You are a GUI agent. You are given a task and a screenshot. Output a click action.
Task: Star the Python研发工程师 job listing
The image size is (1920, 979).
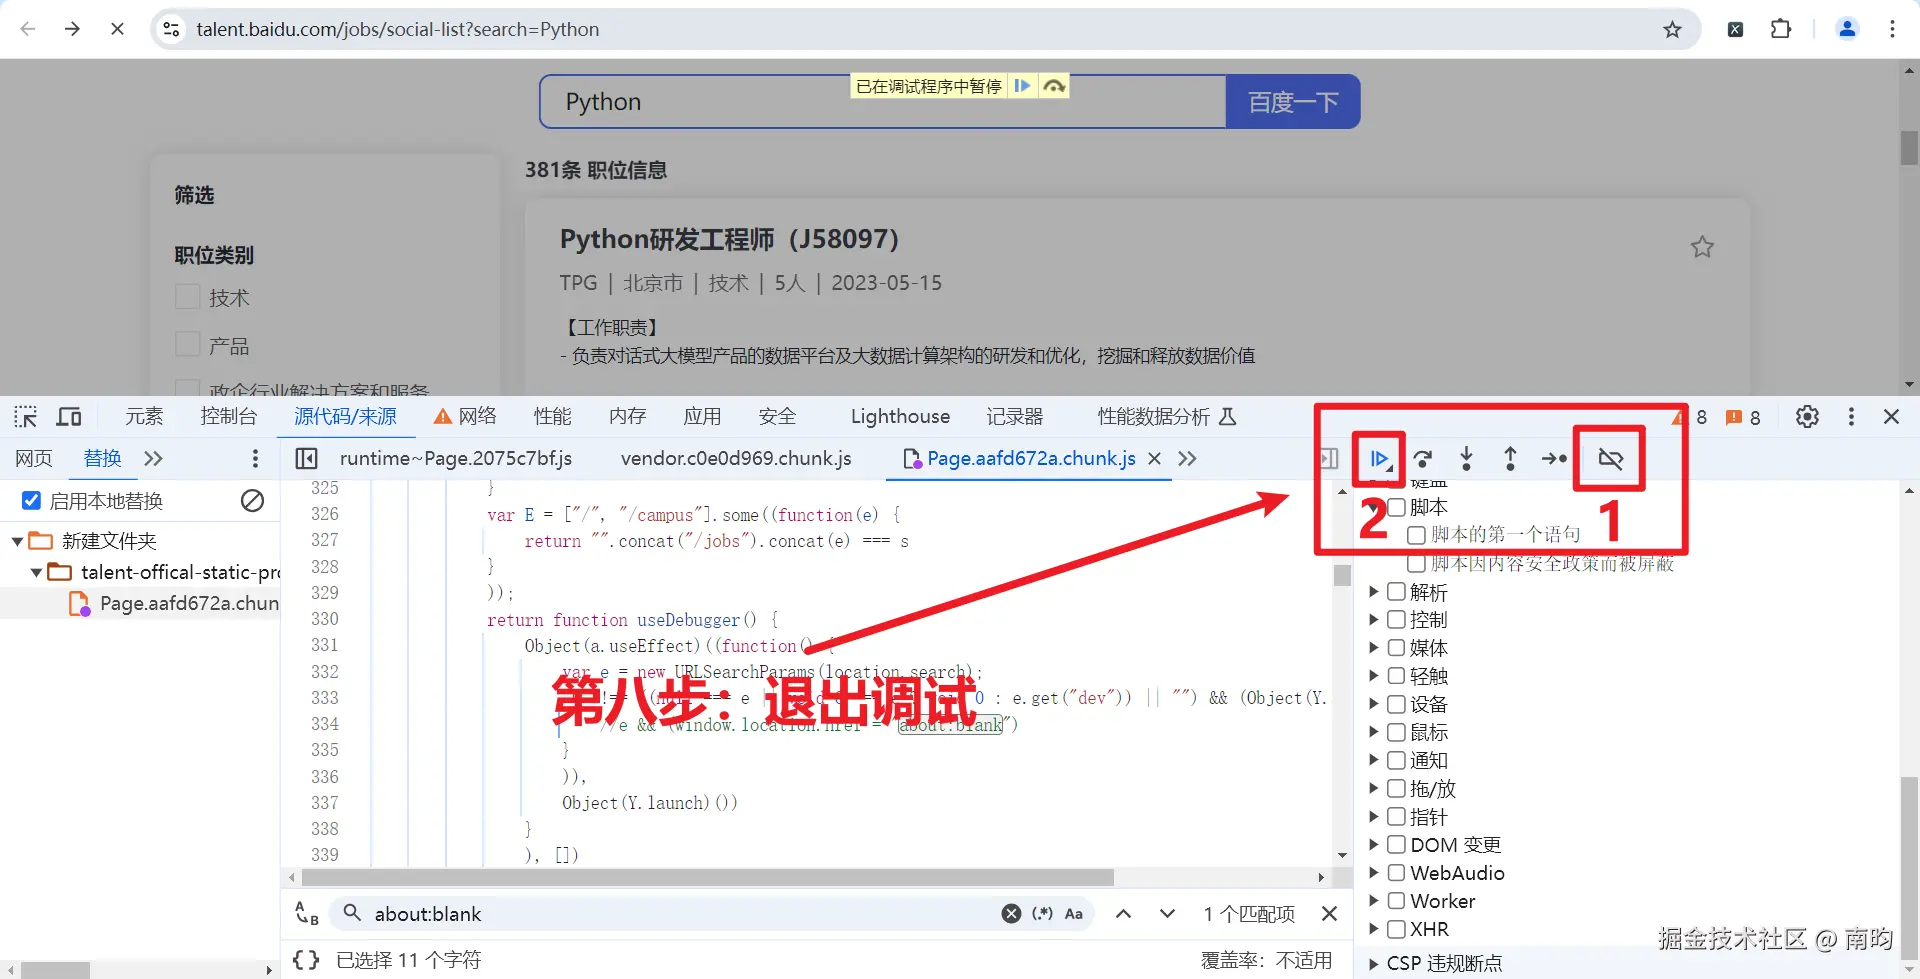[1702, 247]
